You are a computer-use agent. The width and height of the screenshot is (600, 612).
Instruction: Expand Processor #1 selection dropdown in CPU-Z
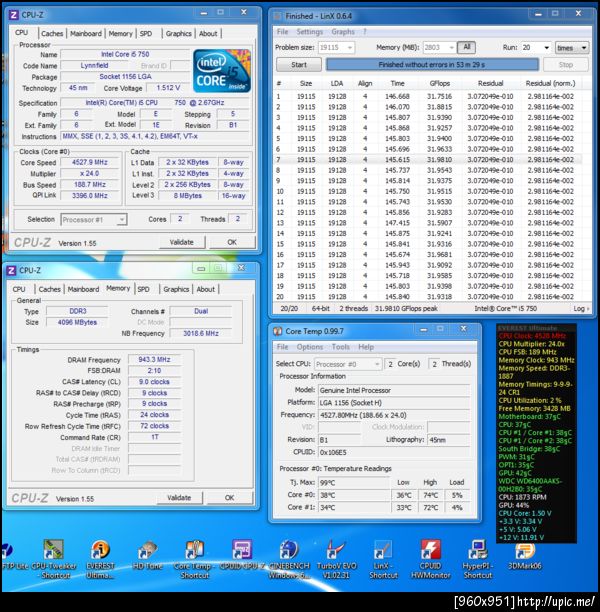point(122,220)
